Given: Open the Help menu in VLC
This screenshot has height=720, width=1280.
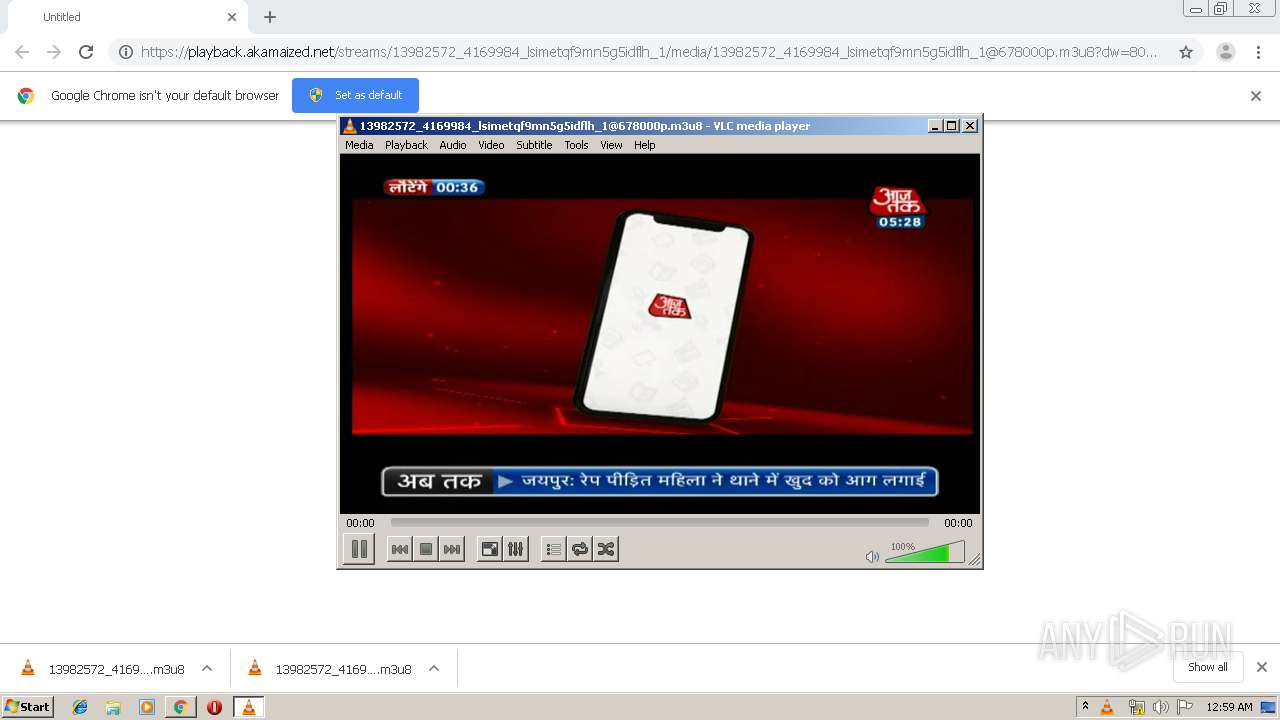Looking at the screenshot, I should click(x=645, y=145).
